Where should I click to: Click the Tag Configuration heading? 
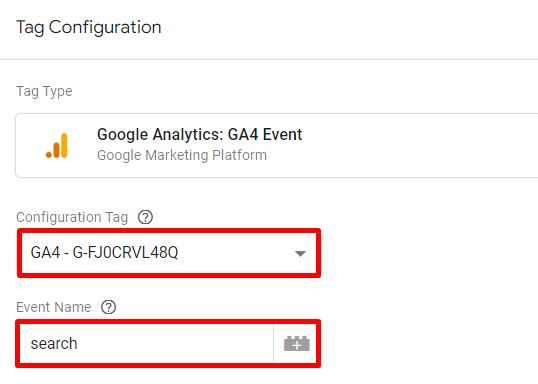(x=89, y=27)
